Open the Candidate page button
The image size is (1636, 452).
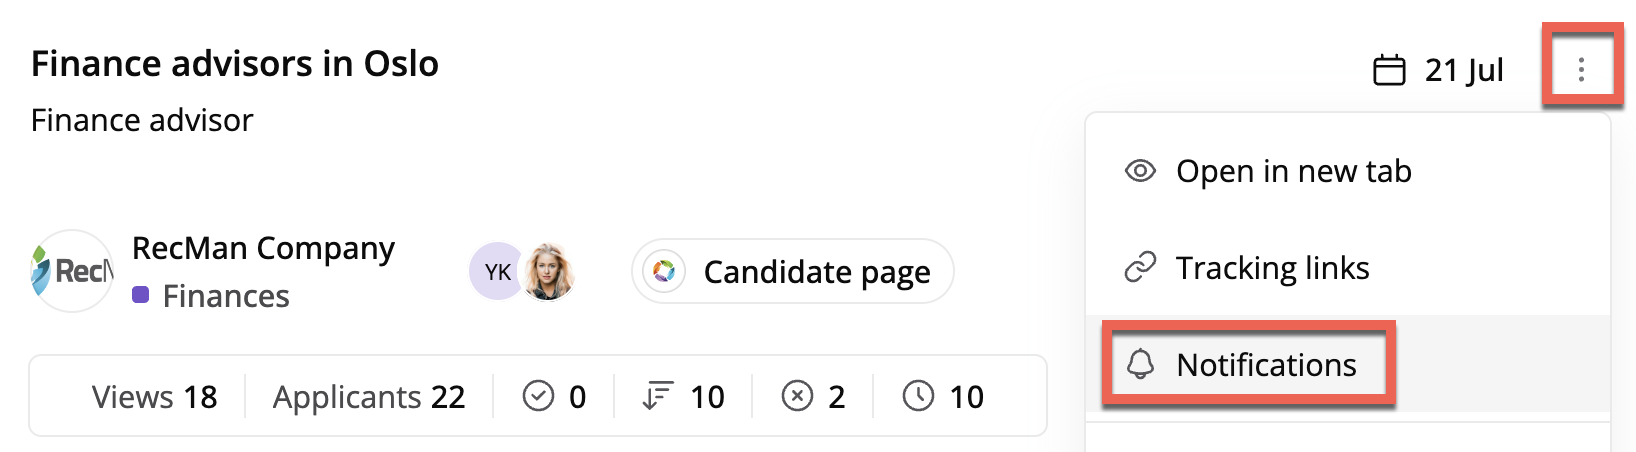(793, 271)
